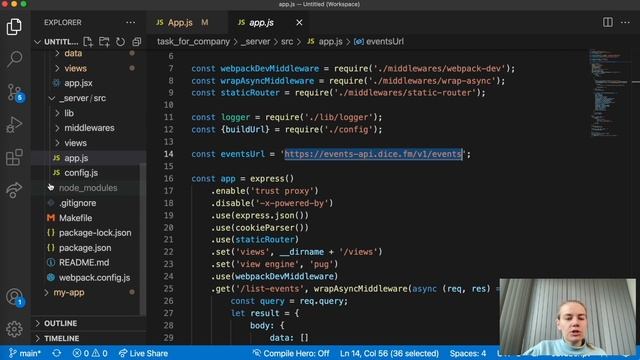Click src breadcrumb segment
Image resolution: width=640 pixels, height=360 pixels.
[x=287, y=42]
